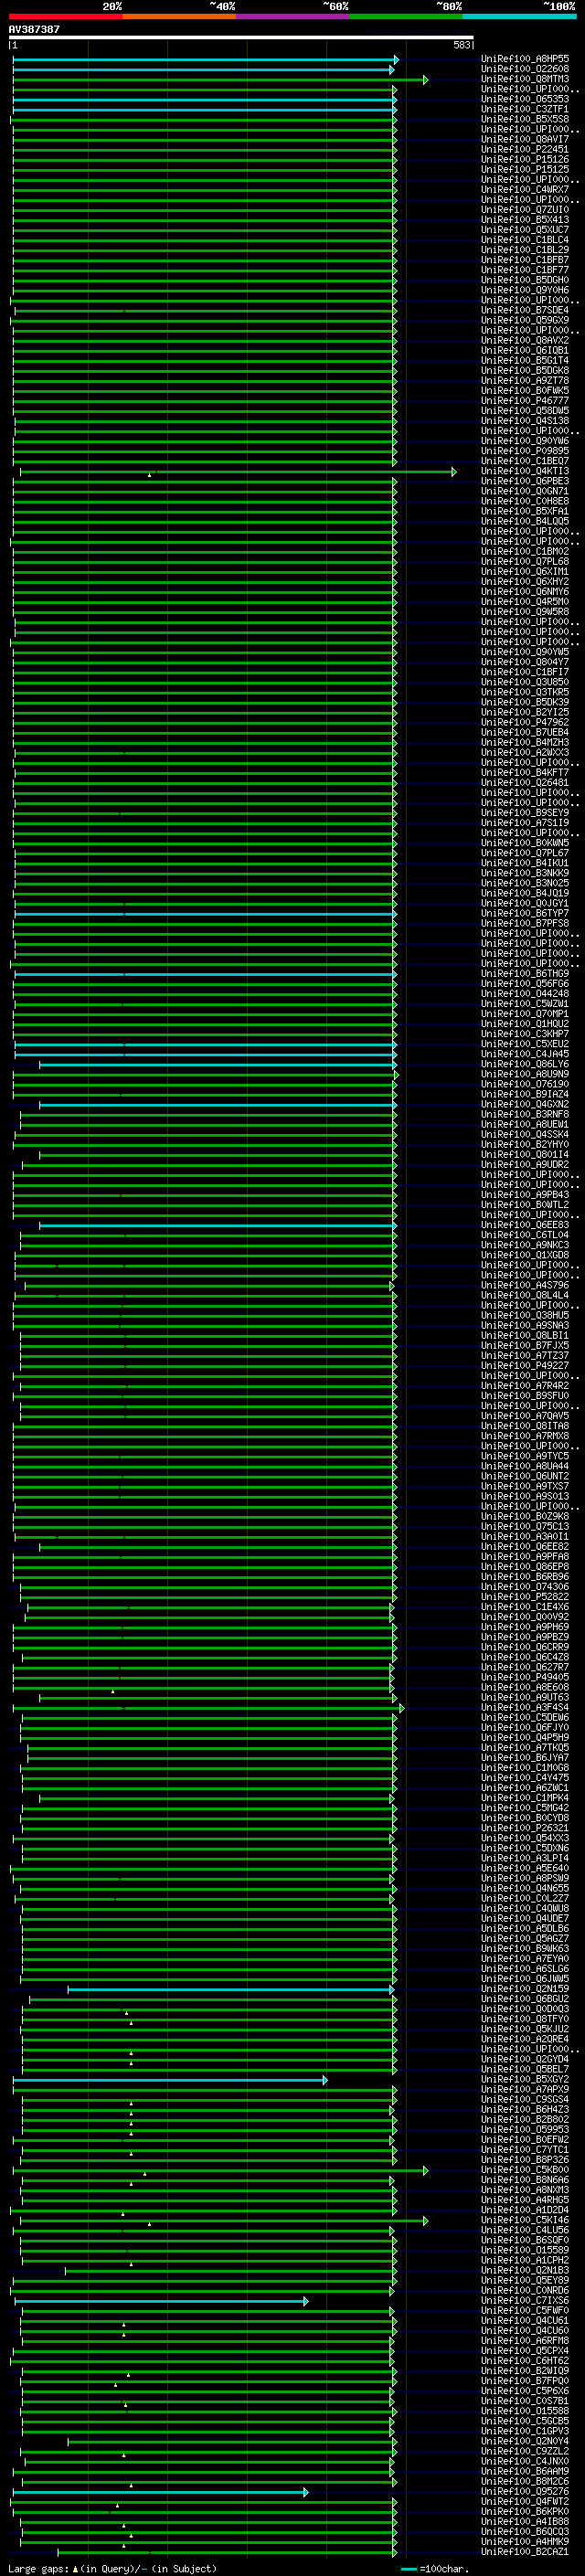Select label UniRef100_P49227
This screenshot has width=585, height=2576.
tap(525, 1365)
